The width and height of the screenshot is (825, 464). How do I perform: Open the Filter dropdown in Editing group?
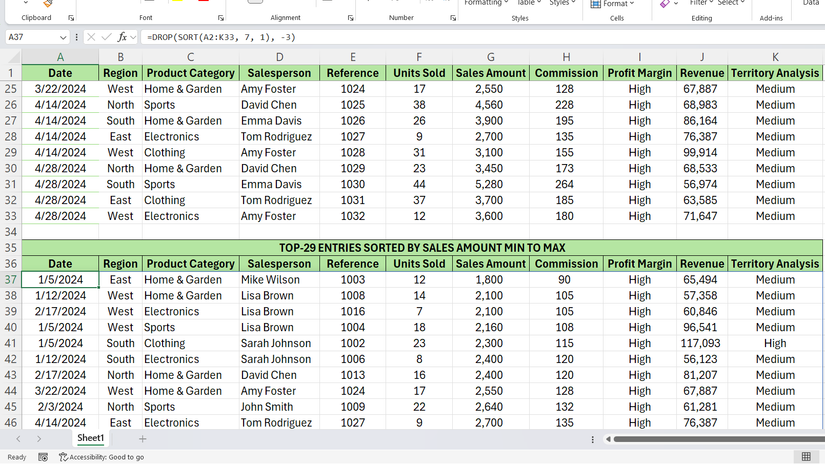pyautogui.click(x=702, y=4)
